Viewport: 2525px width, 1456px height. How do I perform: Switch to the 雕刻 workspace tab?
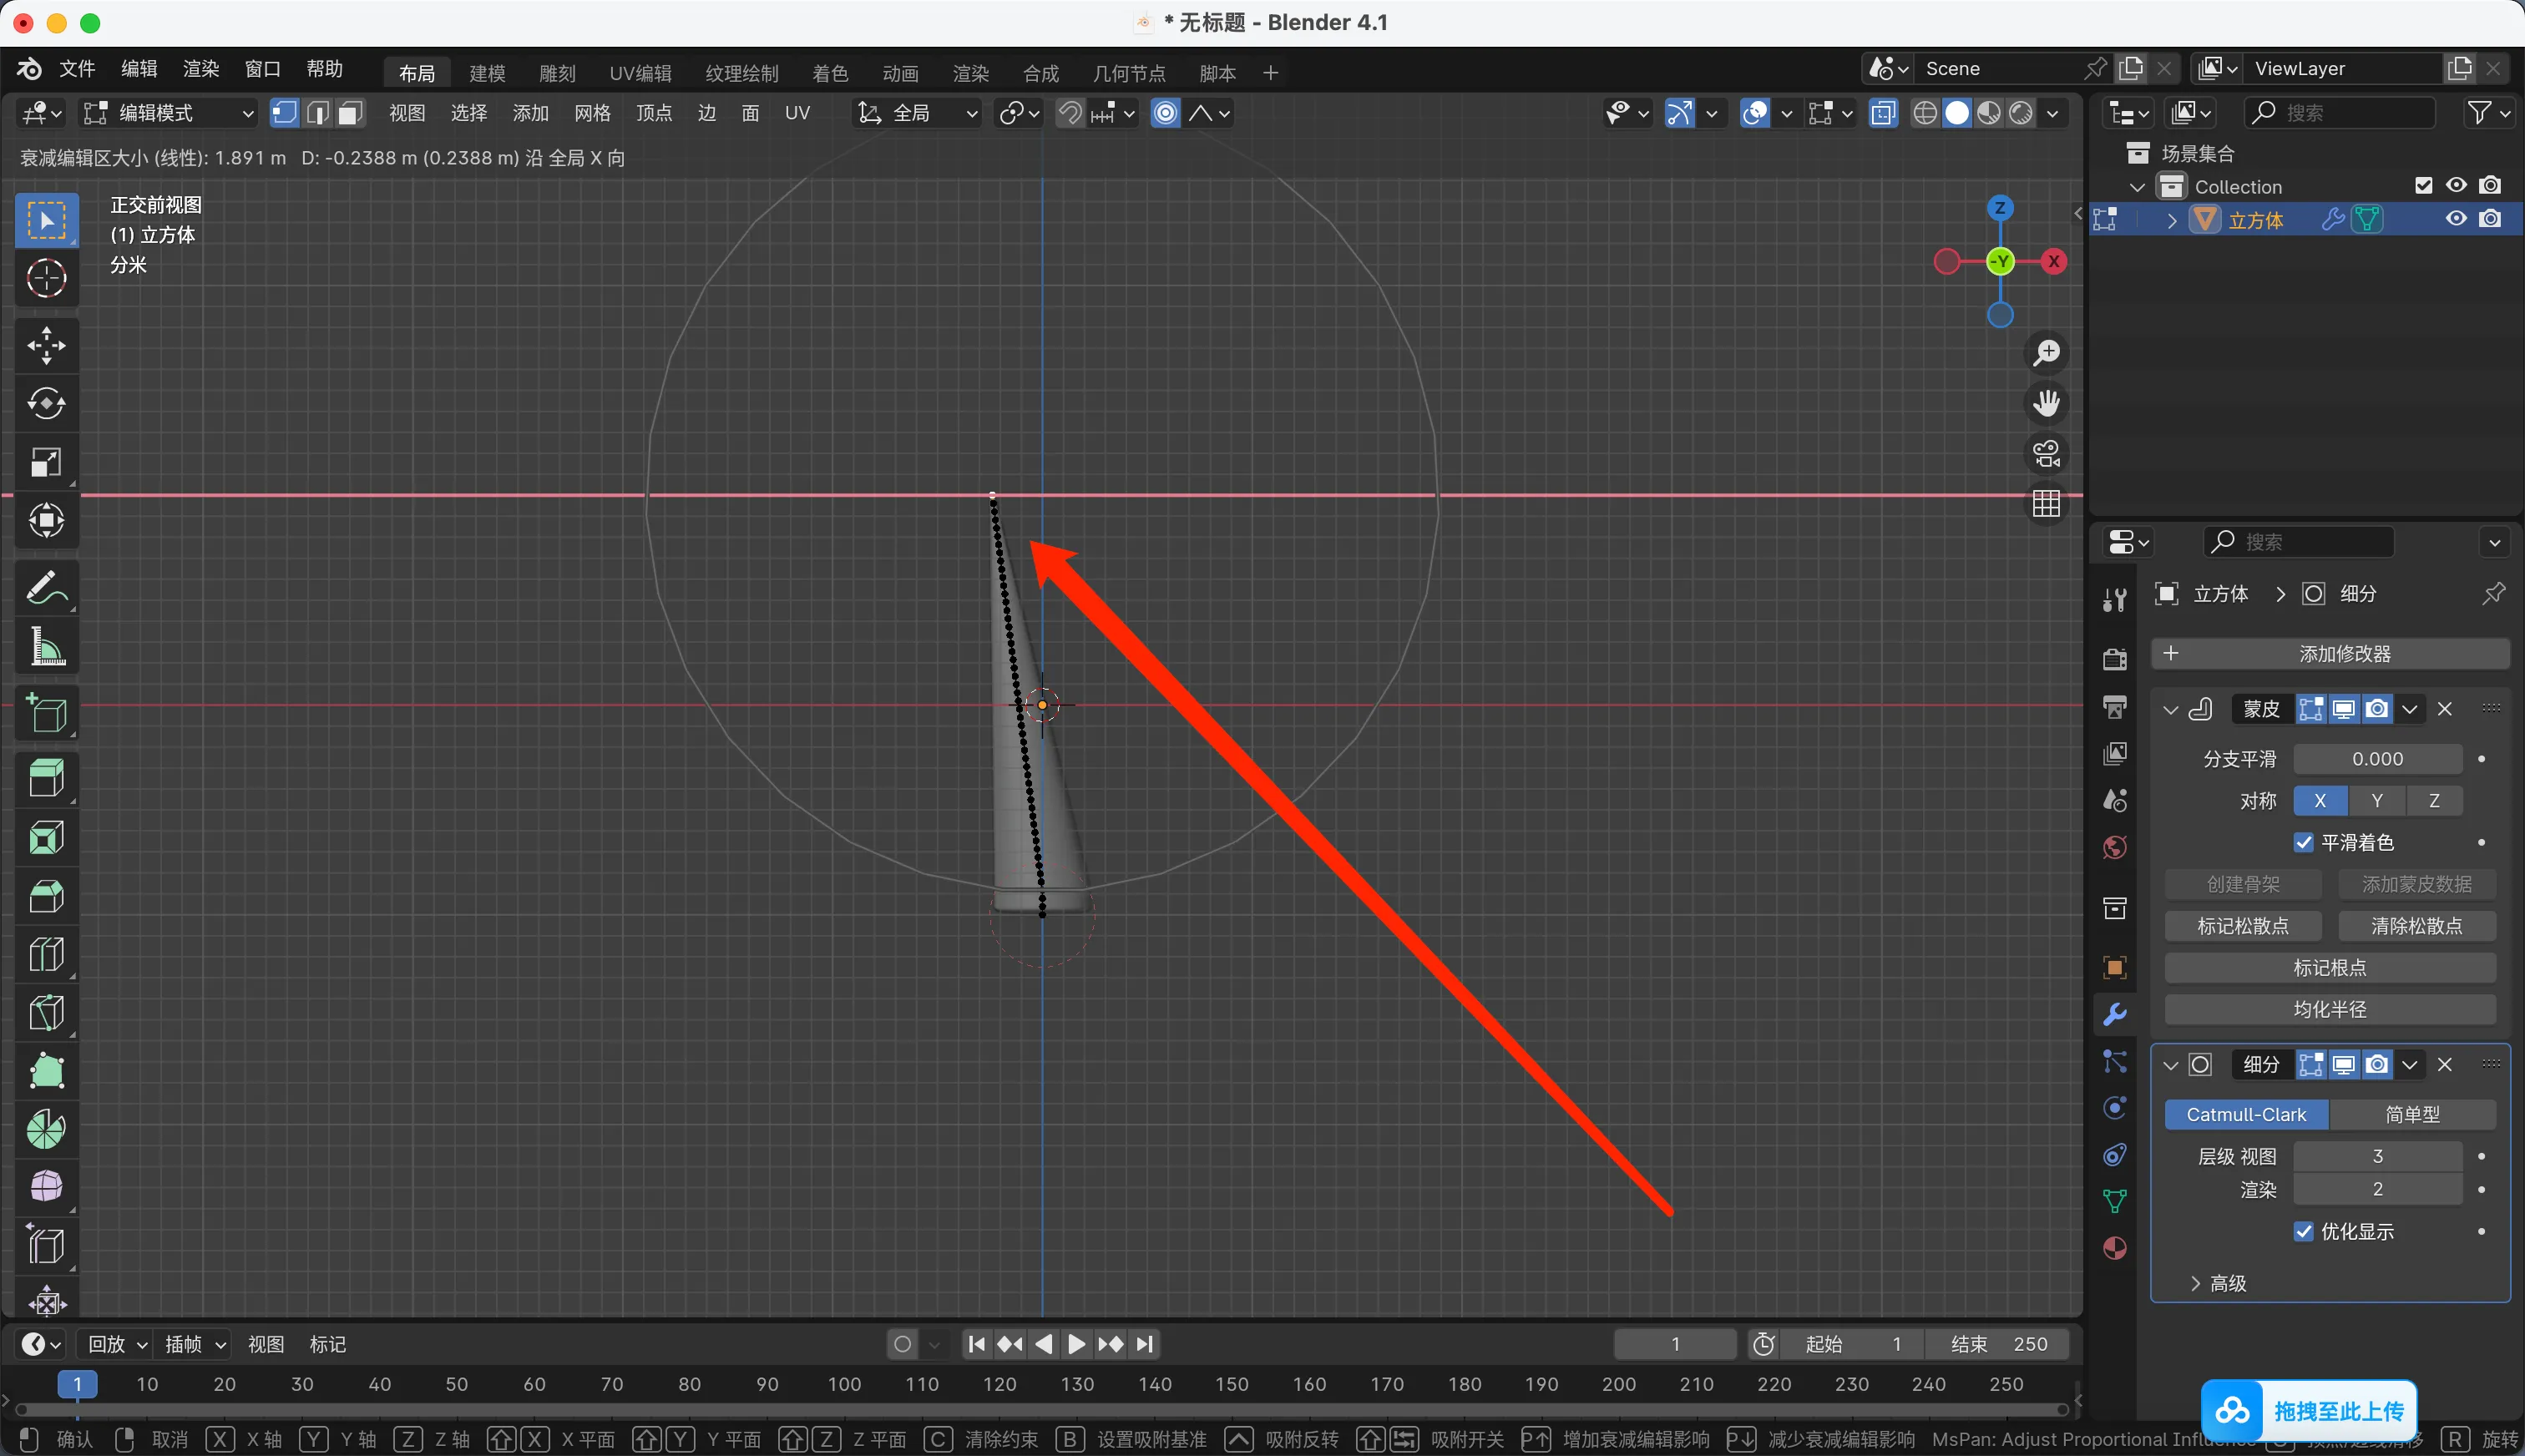pos(557,73)
